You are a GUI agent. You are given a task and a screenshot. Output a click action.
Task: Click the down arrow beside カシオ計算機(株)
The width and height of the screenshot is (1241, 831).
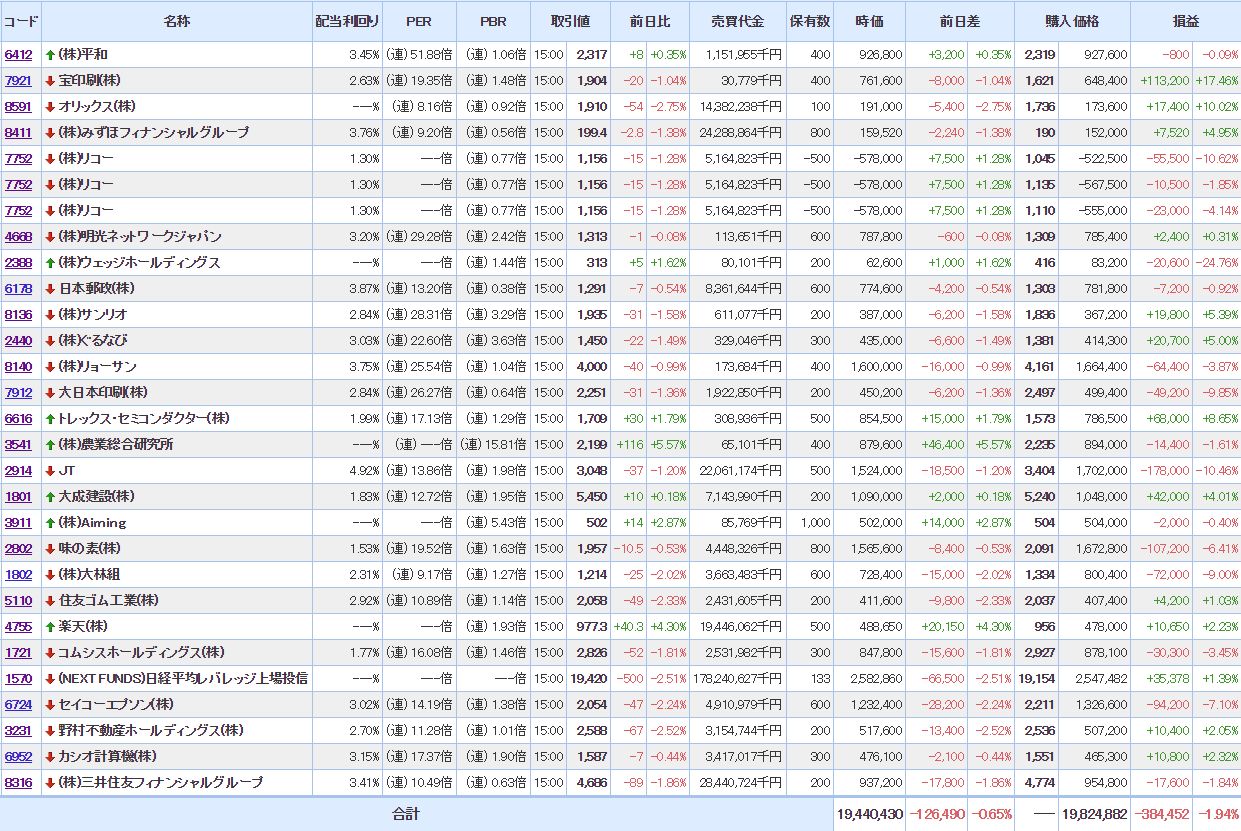50,756
